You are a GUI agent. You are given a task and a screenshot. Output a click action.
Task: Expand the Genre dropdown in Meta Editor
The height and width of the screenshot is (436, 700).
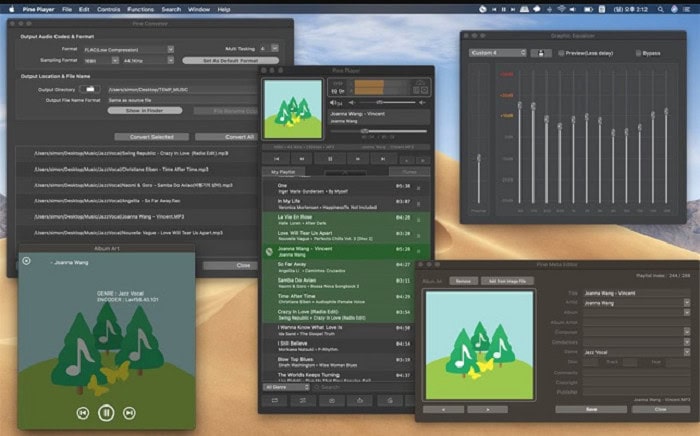[687, 352]
